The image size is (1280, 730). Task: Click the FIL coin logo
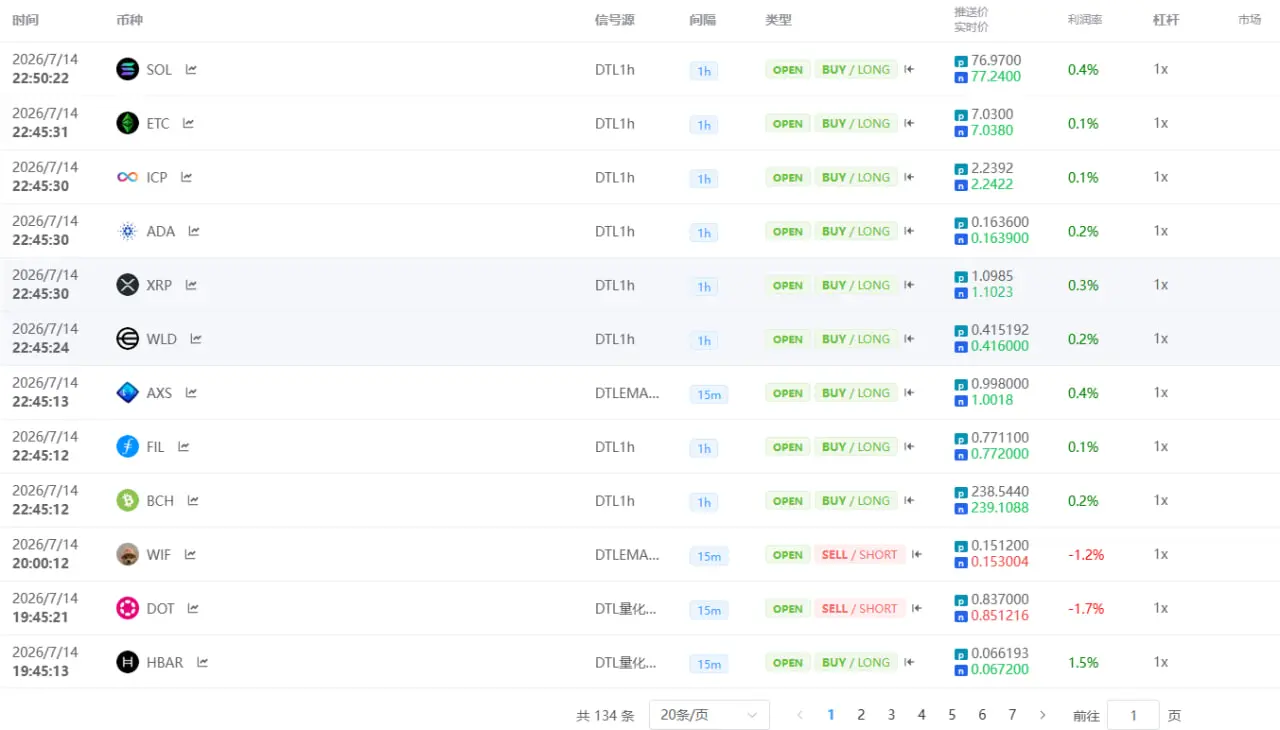tap(127, 447)
